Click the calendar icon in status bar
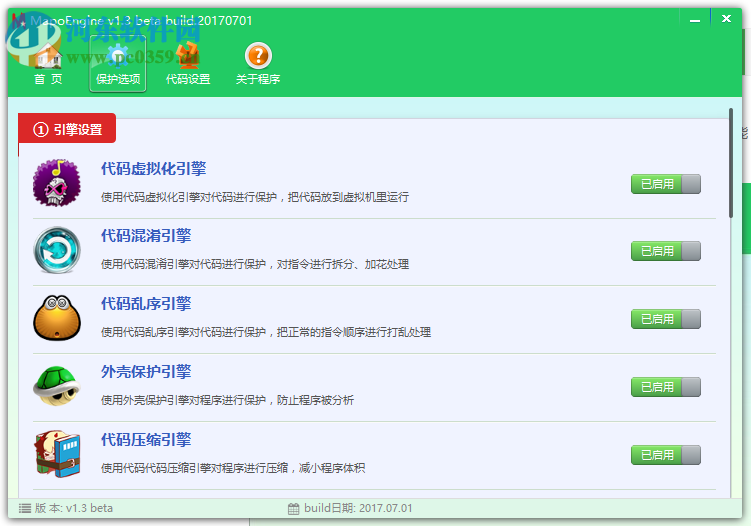This screenshot has height=526, width=751. point(294,509)
